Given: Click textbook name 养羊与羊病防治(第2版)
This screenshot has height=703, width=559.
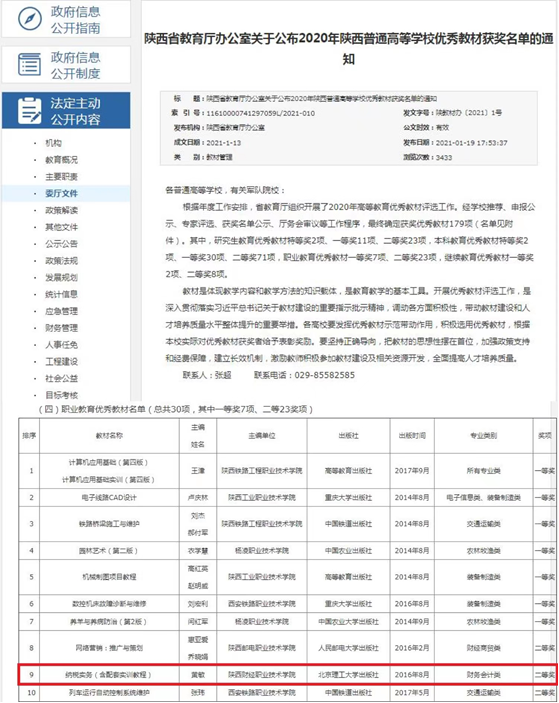Looking at the screenshot, I should (109, 622).
